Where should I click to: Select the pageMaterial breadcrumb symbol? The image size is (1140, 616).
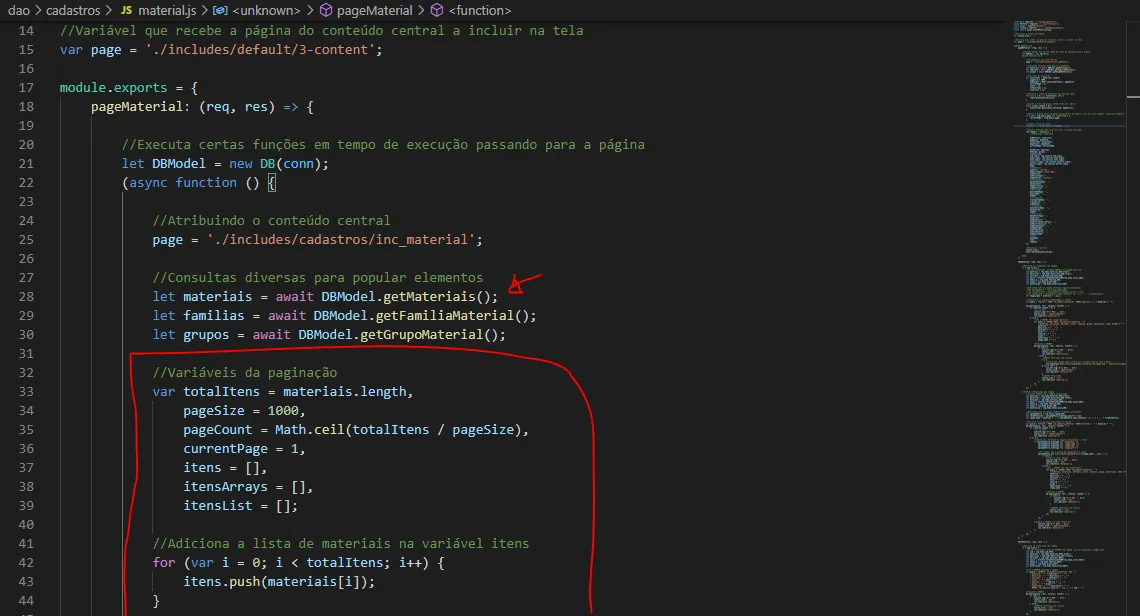(x=376, y=10)
